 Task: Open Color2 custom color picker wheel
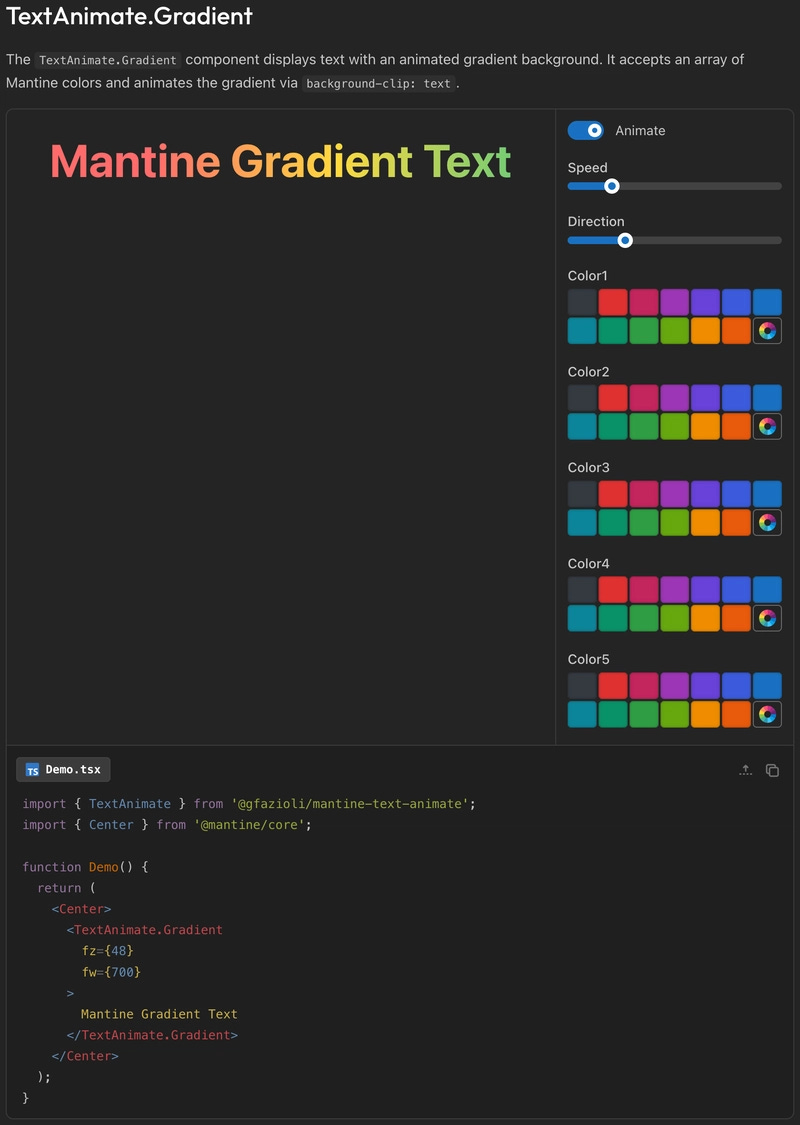point(767,426)
